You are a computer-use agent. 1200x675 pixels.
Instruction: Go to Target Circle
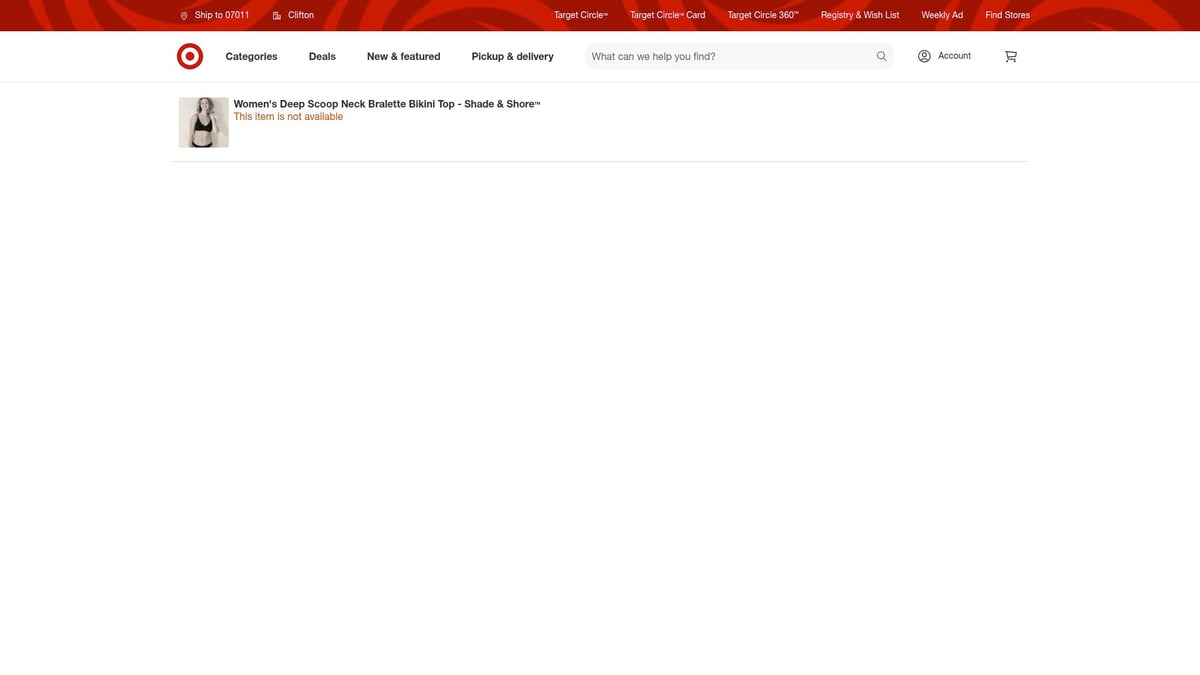(580, 15)
